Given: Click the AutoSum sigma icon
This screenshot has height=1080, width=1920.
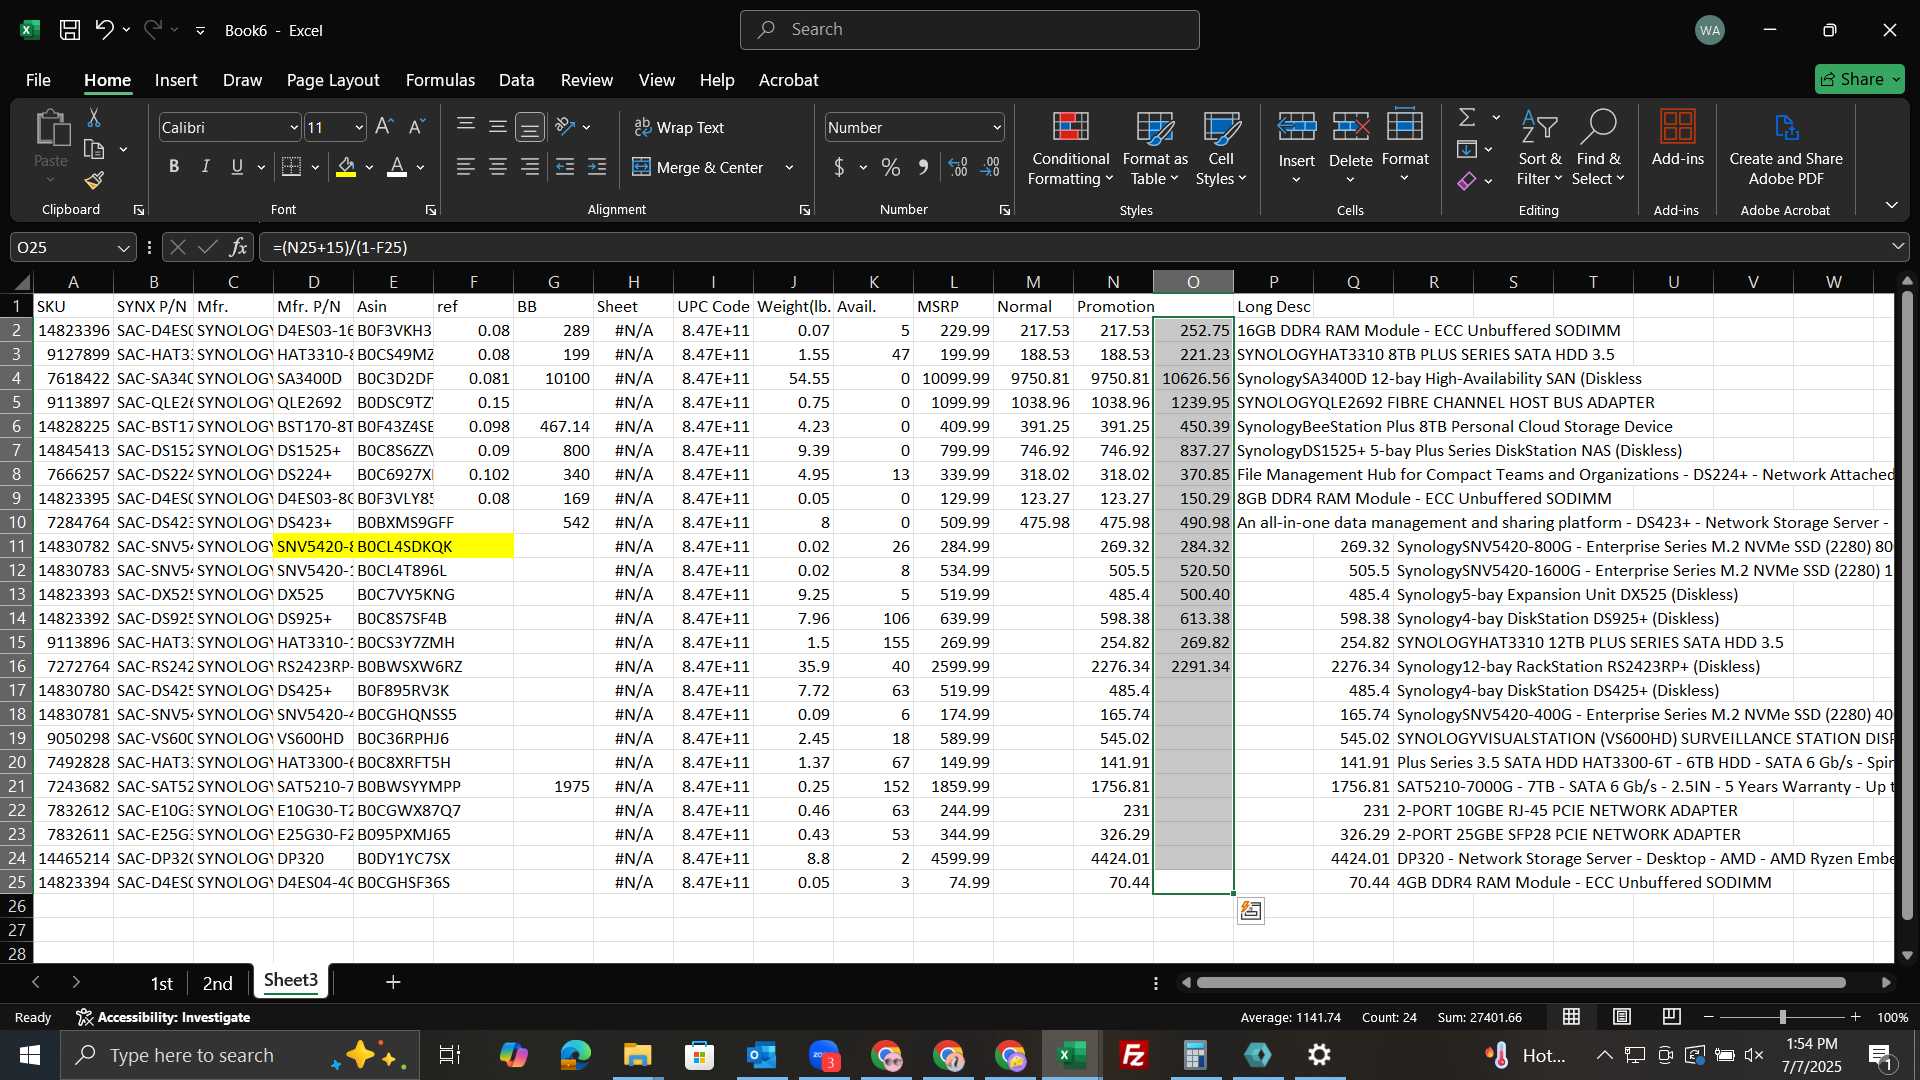Looking at the screenshot, I should 1467,118.
